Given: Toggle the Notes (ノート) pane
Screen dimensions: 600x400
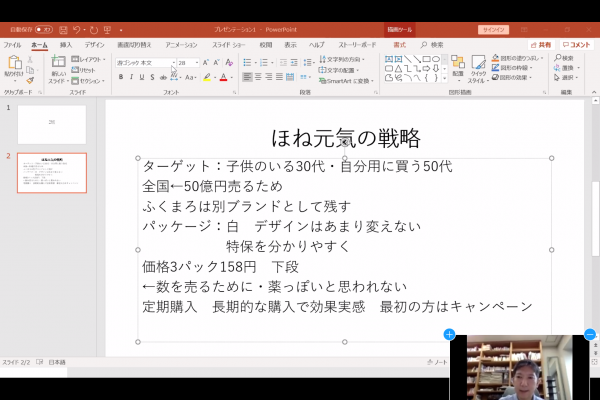Looking at the screenshot, I should 436,361.
